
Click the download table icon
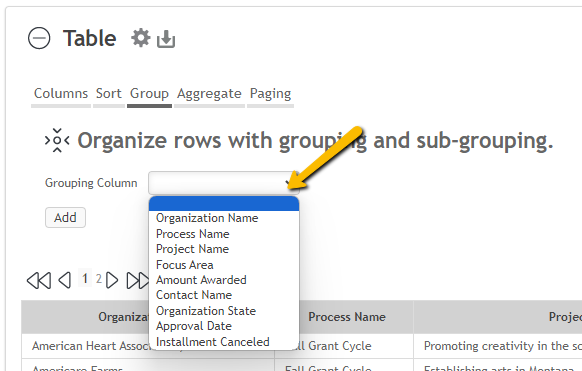tap(166, 39)
